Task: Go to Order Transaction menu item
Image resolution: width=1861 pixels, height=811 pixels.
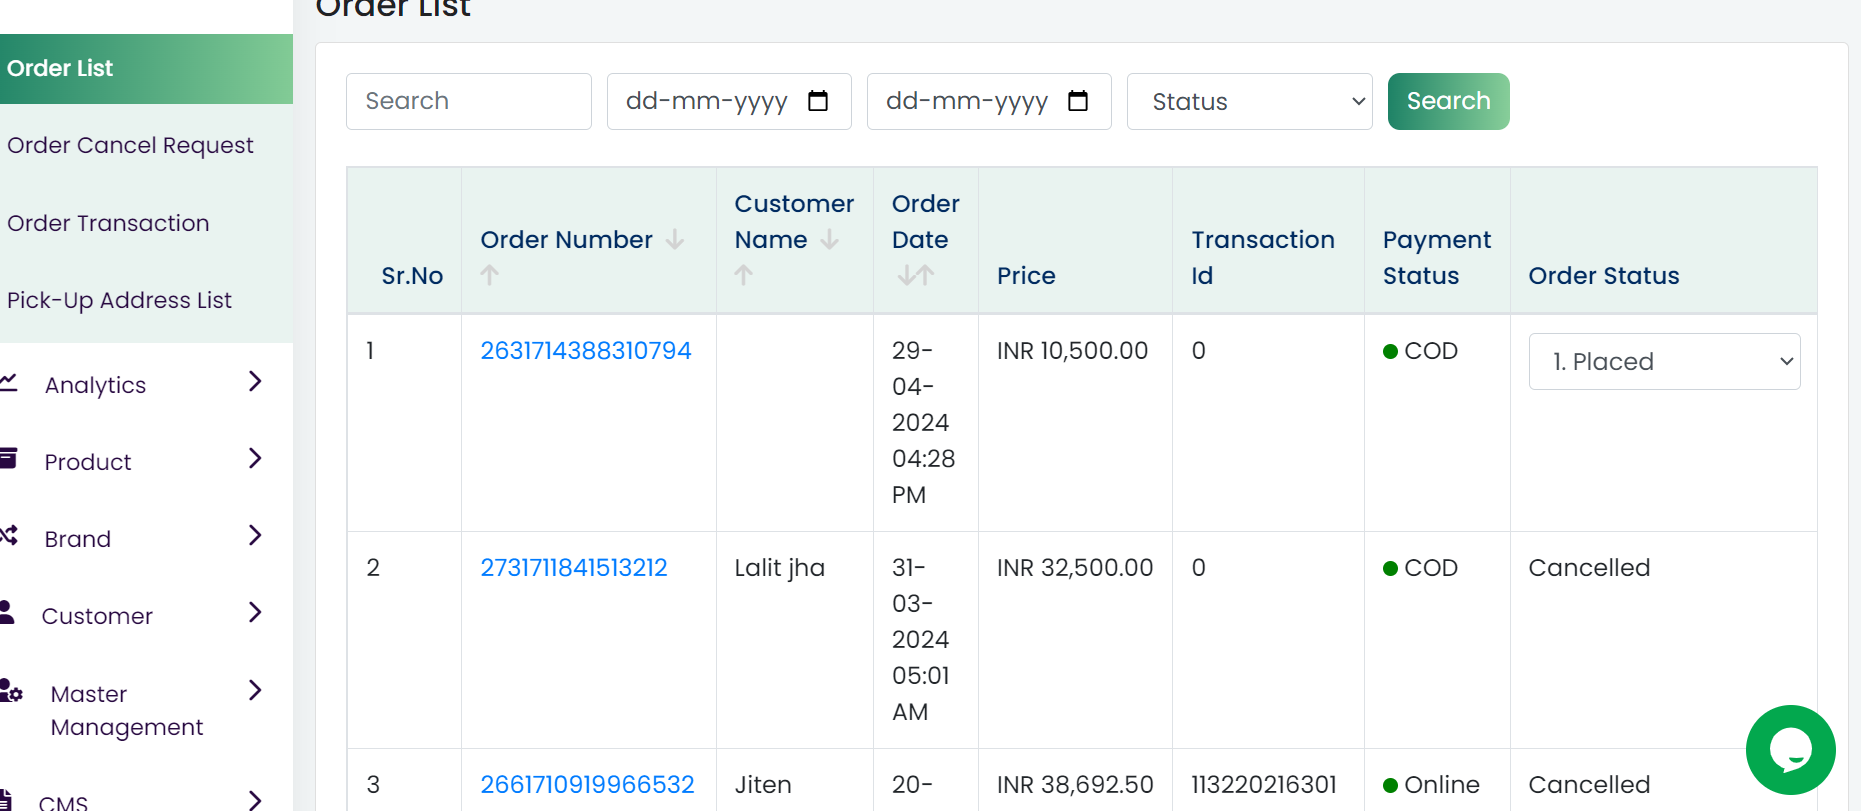Action: [108, 223]
